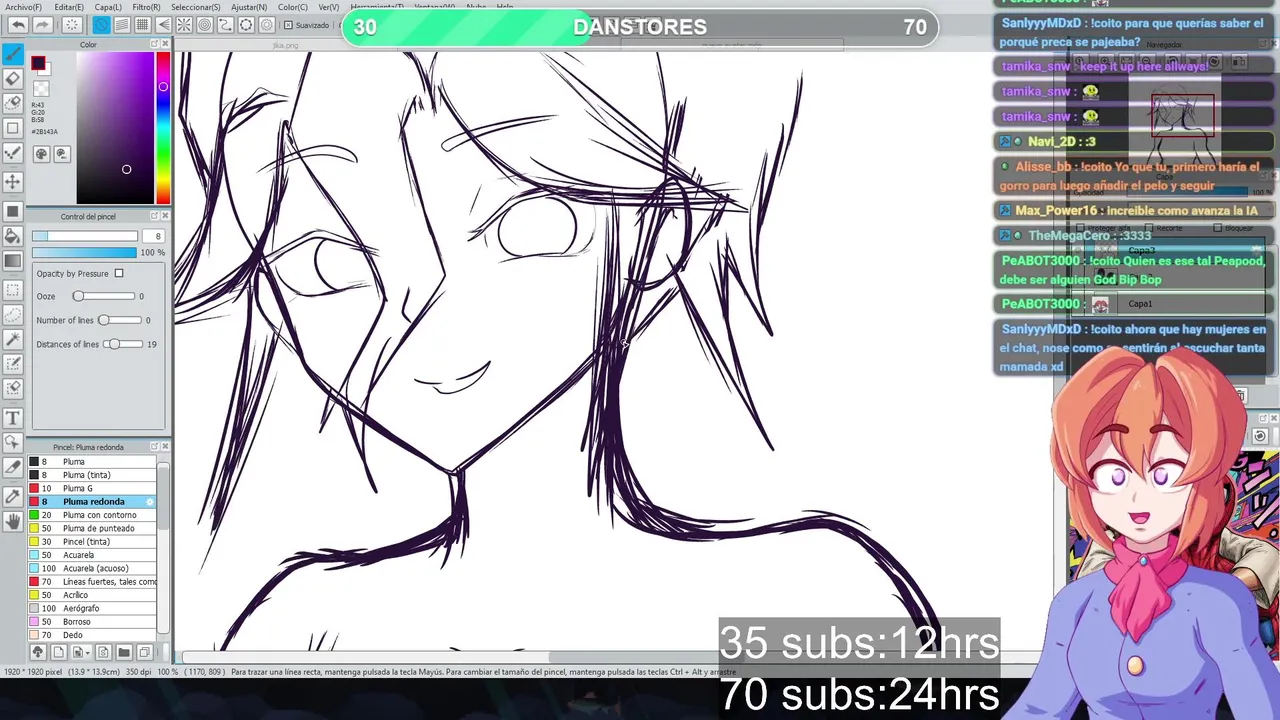Click the cloud download brush button
The height and width of the screenshot is (720, 1280).
pos(38,652)
